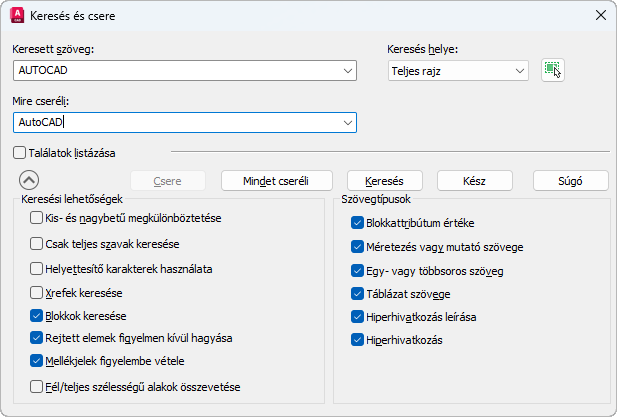Check Csak teljes szavak keresése
The width and height of the screenshot is (617, 417).
(x=37, y=243)
